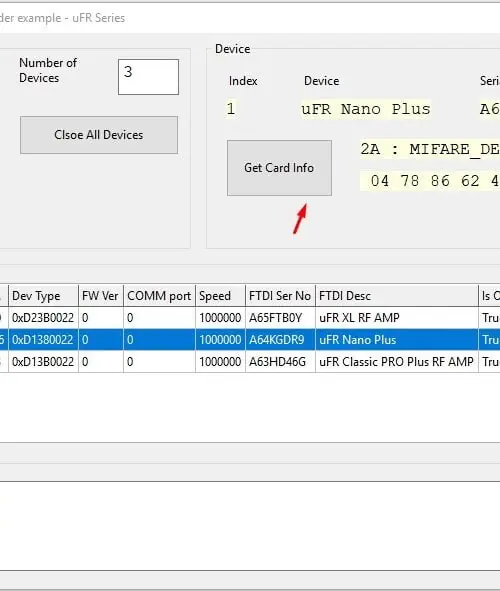Sort by Speed column header
Image resolution: width=500 pixels, height=591 pixels.
(x=220, y=296)
